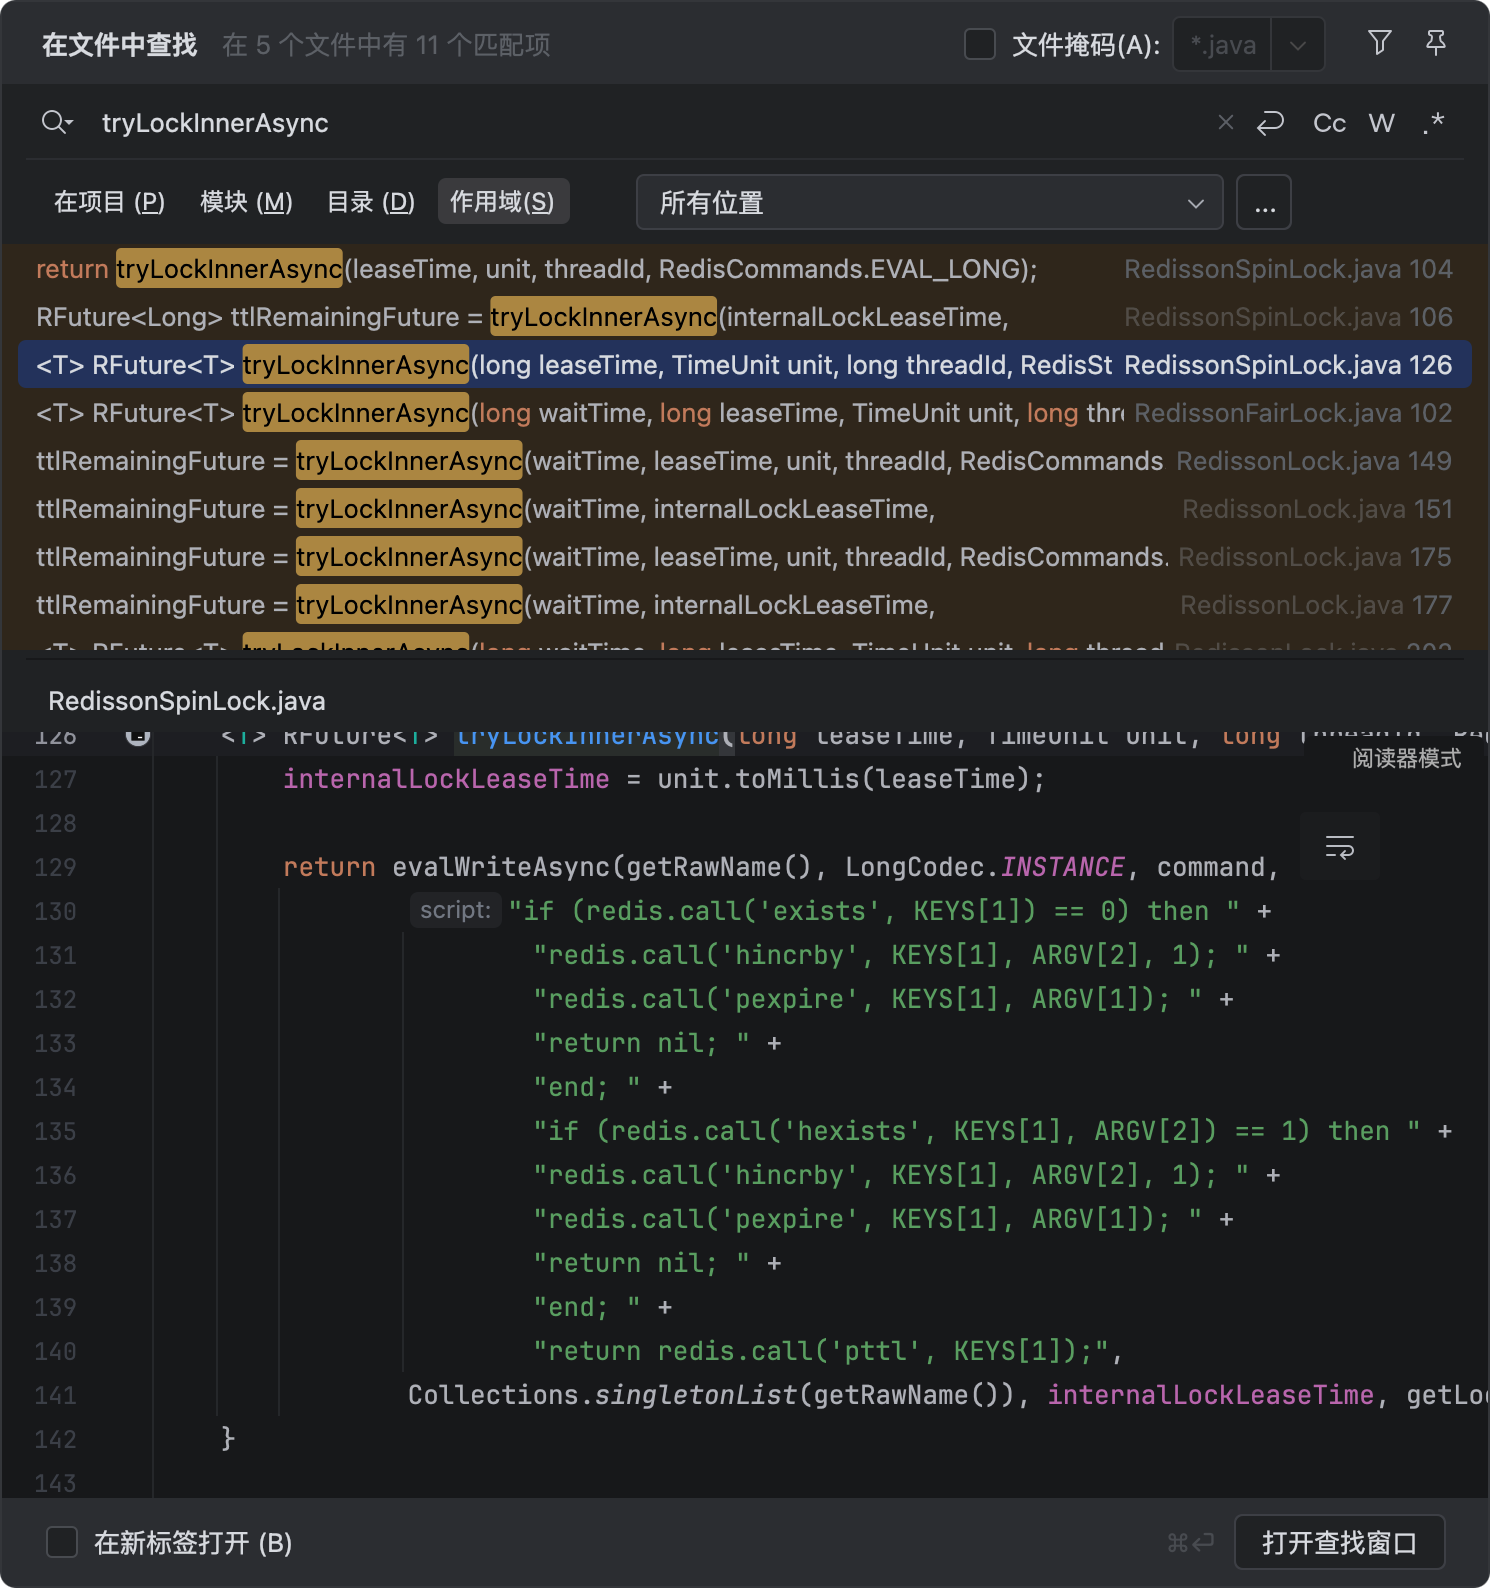Select the 目录 (D) tab
The height and width of the screenshot is (1588, 1490).
click(370, 202)
